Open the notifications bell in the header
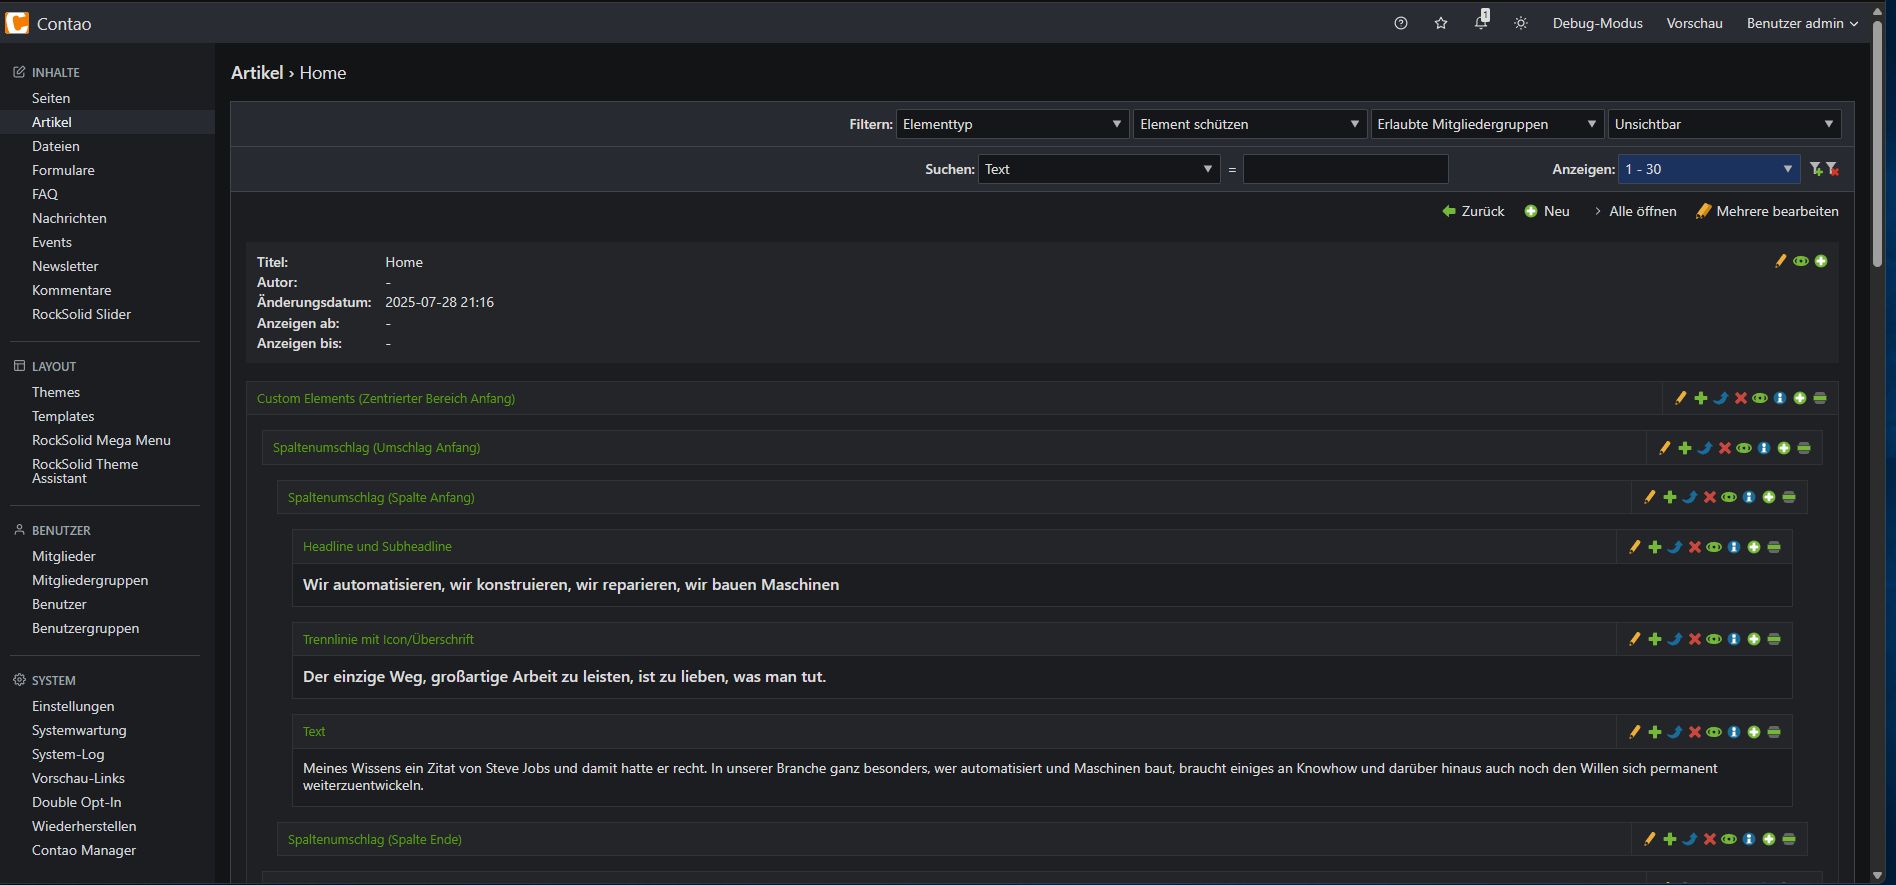This screenshot has width=1896, height=885. pos(1481,23)
